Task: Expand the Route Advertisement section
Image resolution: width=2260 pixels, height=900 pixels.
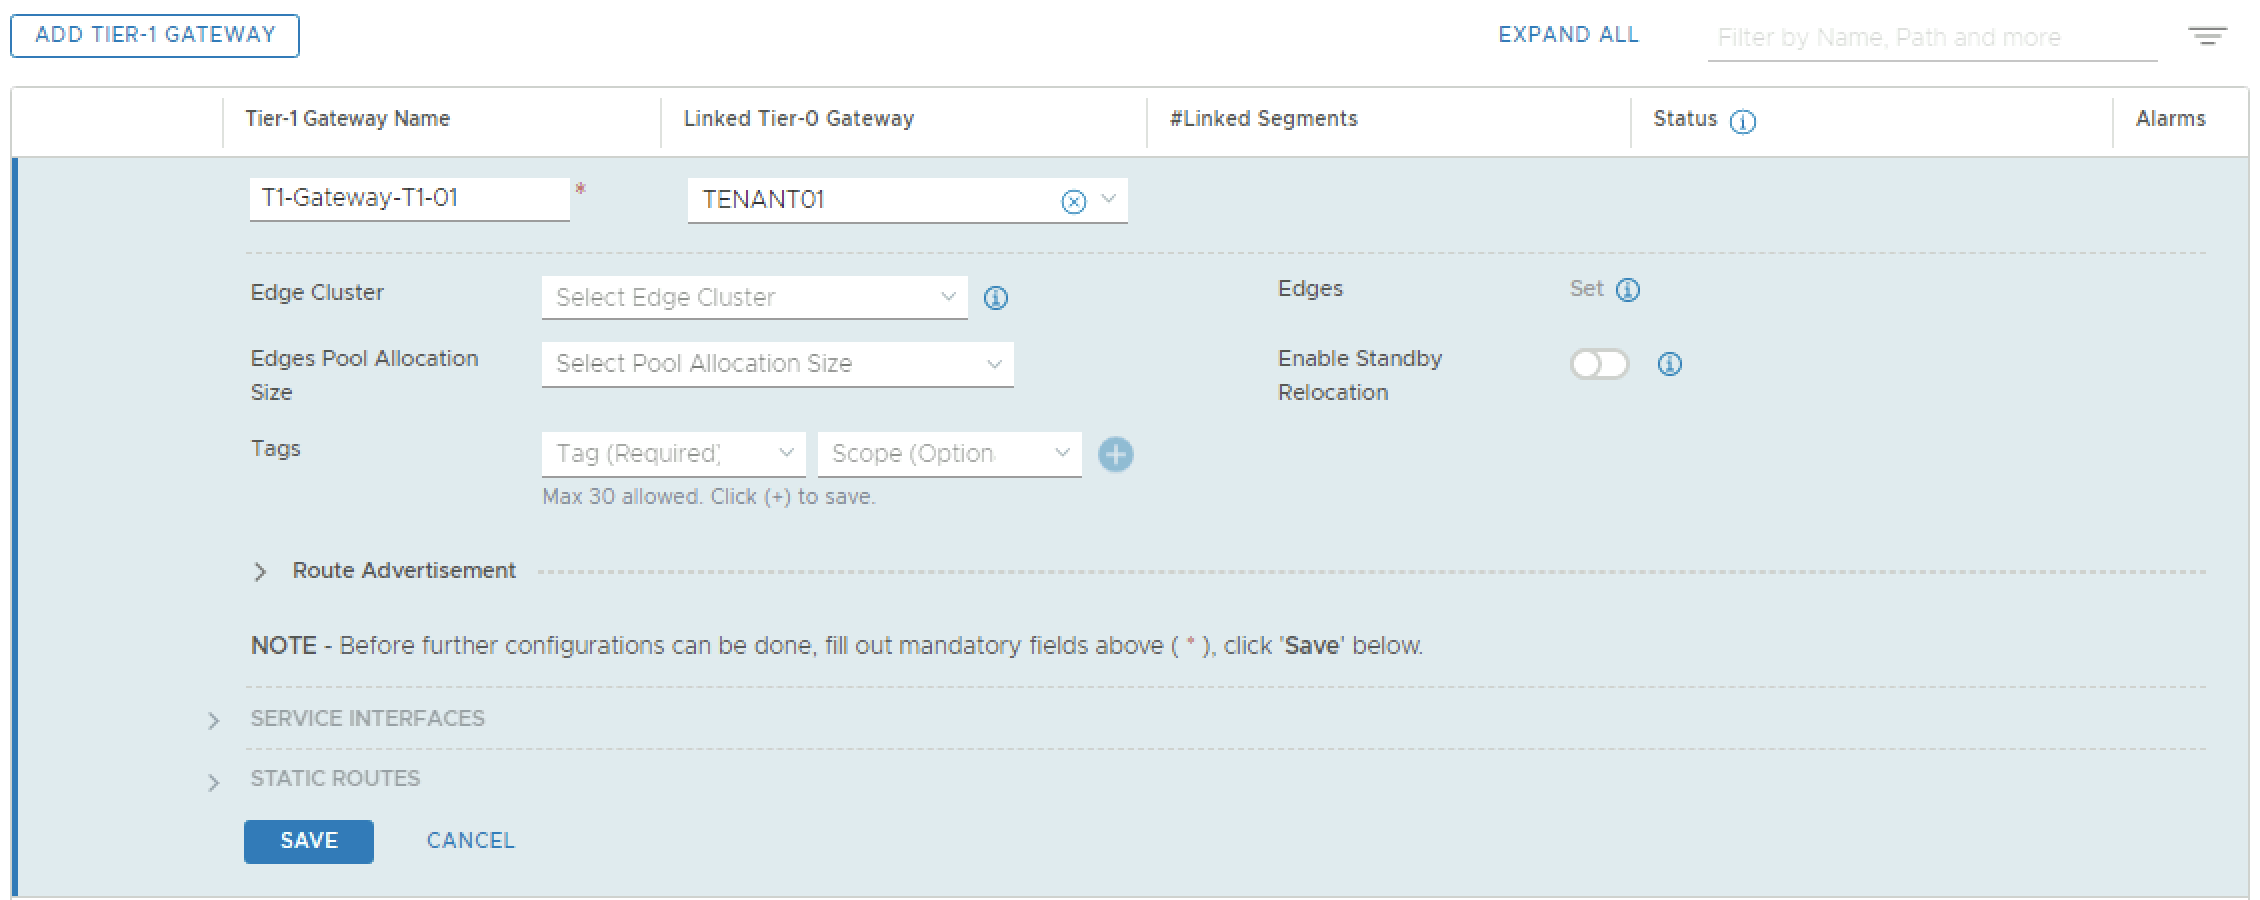Action: tap(260, 572)
